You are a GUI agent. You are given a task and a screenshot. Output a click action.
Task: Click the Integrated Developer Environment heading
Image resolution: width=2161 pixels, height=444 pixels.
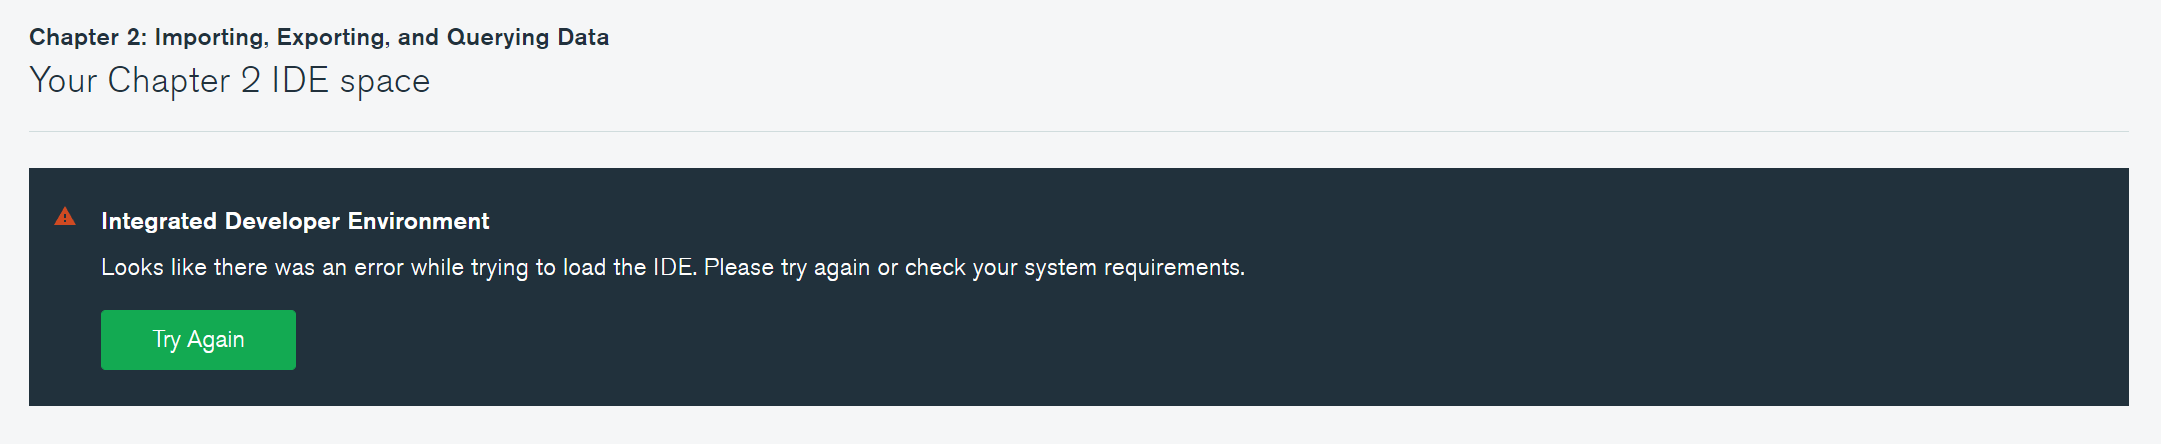(295, 221)
